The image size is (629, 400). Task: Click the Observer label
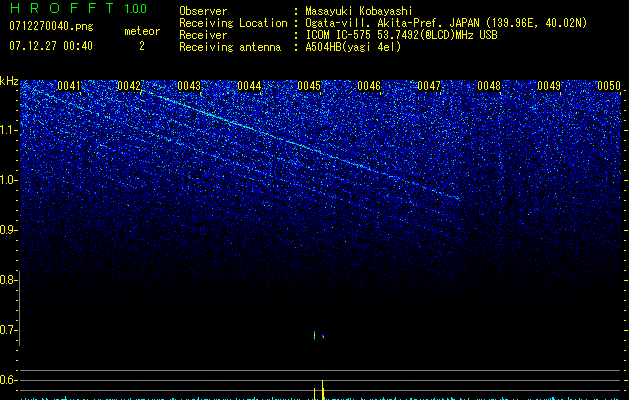pos(203,11)
